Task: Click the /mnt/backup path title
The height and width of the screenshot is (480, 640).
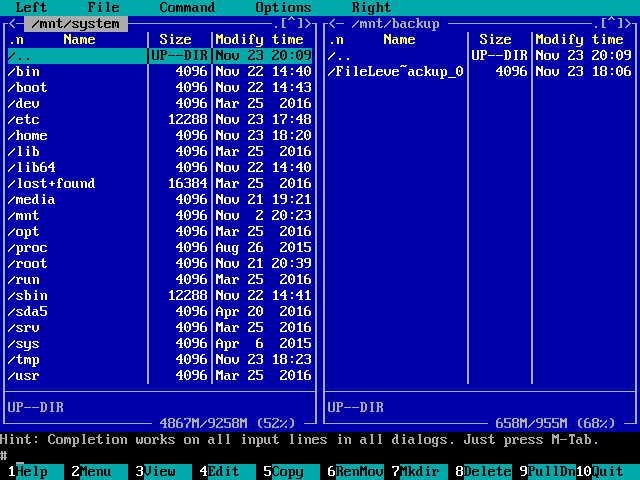Action: [395, 24]
